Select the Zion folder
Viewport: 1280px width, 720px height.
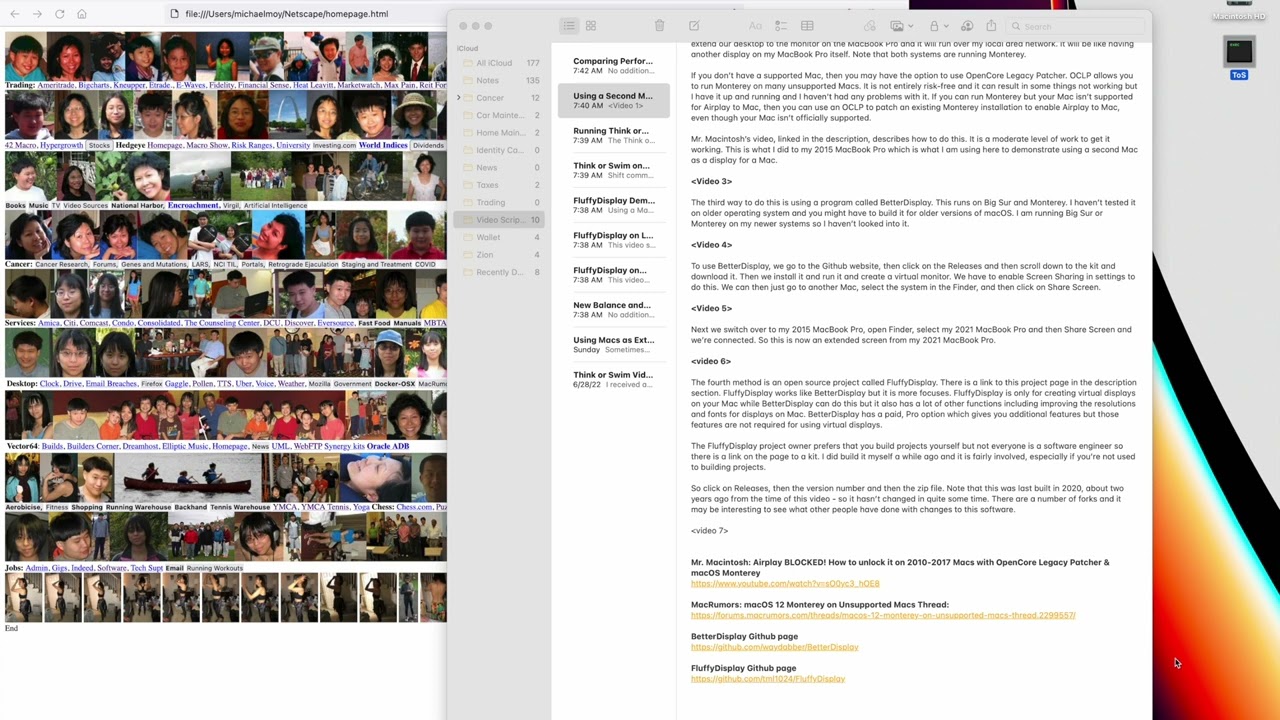[501, 255]
